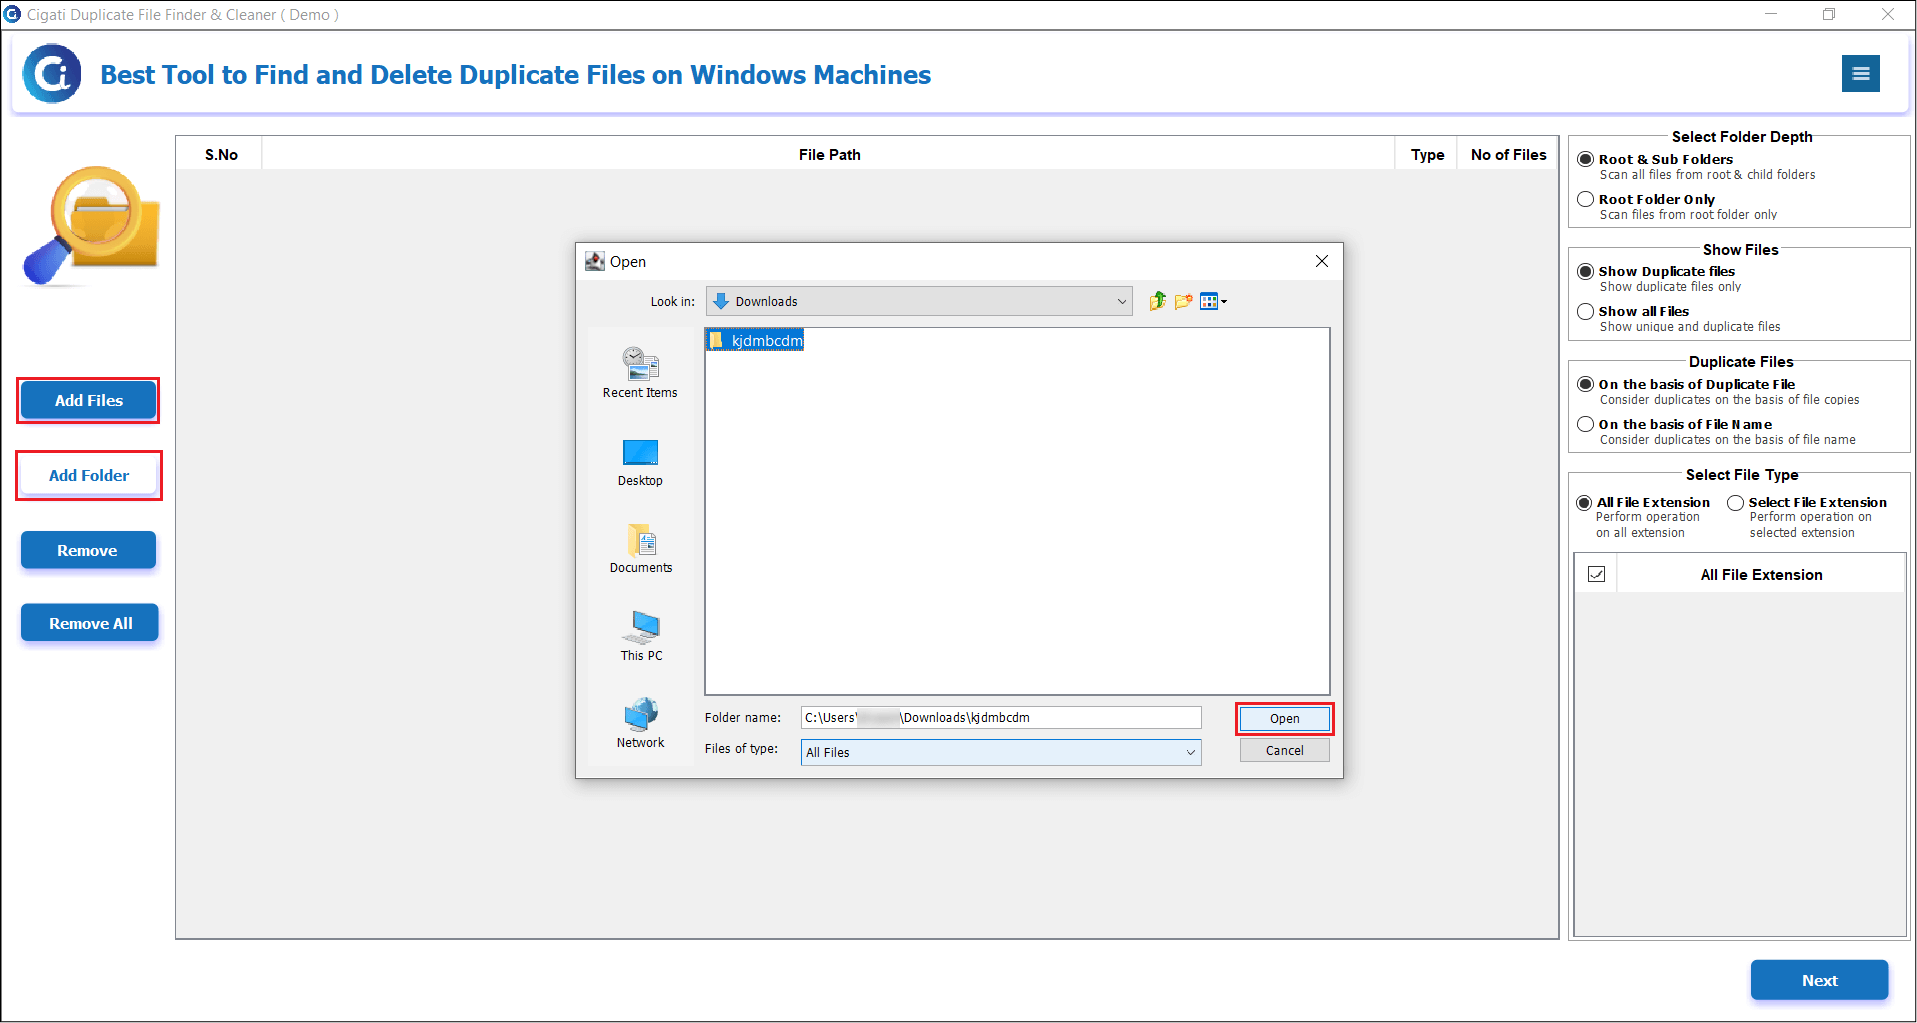Viewport: 1917px width, 1023px height.
Task: Choose All File Extension radio
Action: coord(1584,502)
